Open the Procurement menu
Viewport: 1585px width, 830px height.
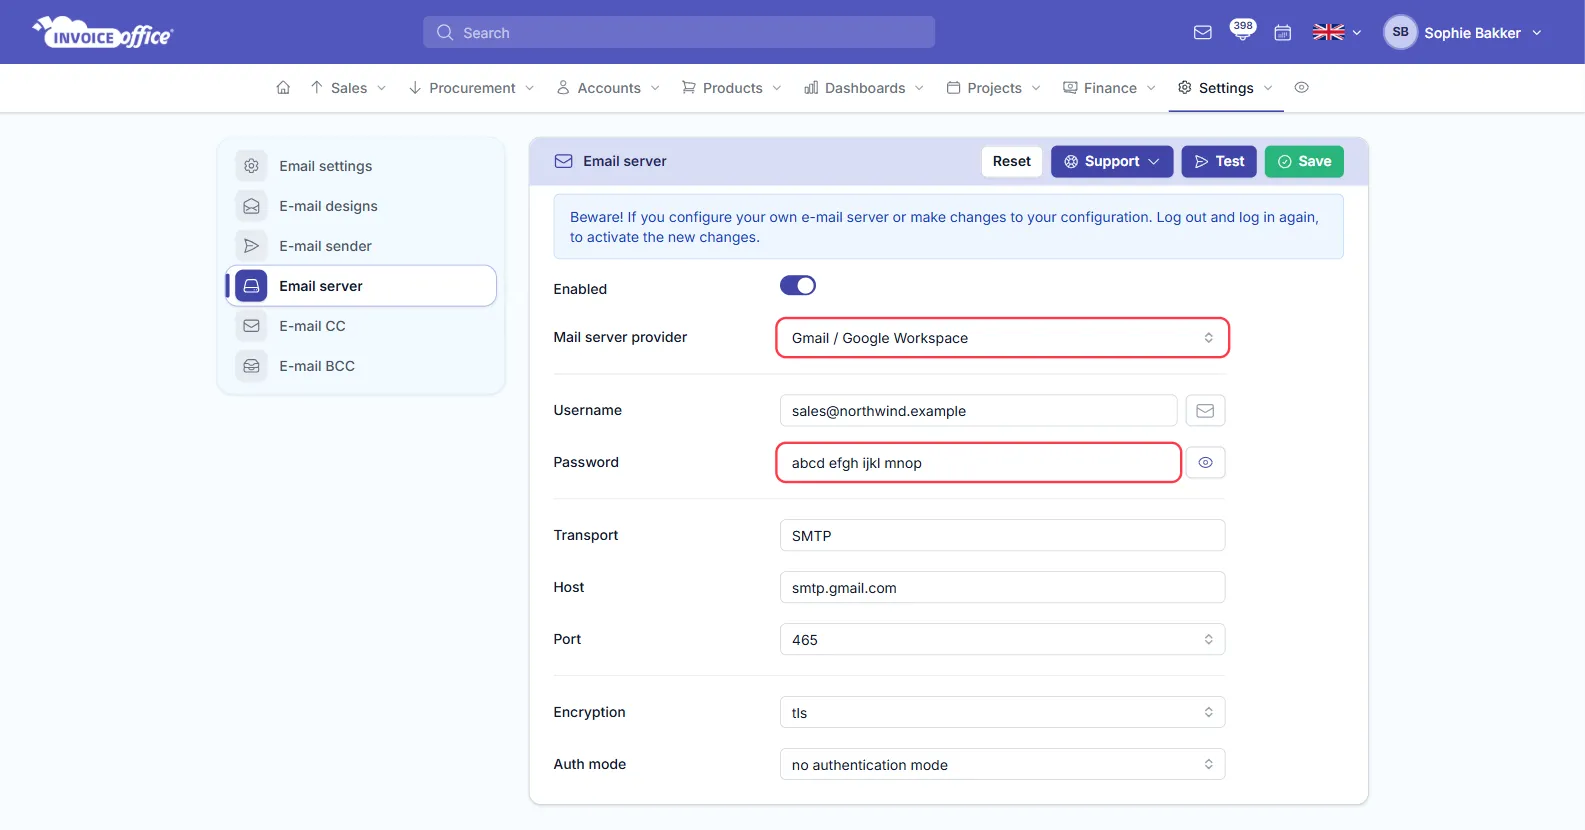(x=472, y=88)
